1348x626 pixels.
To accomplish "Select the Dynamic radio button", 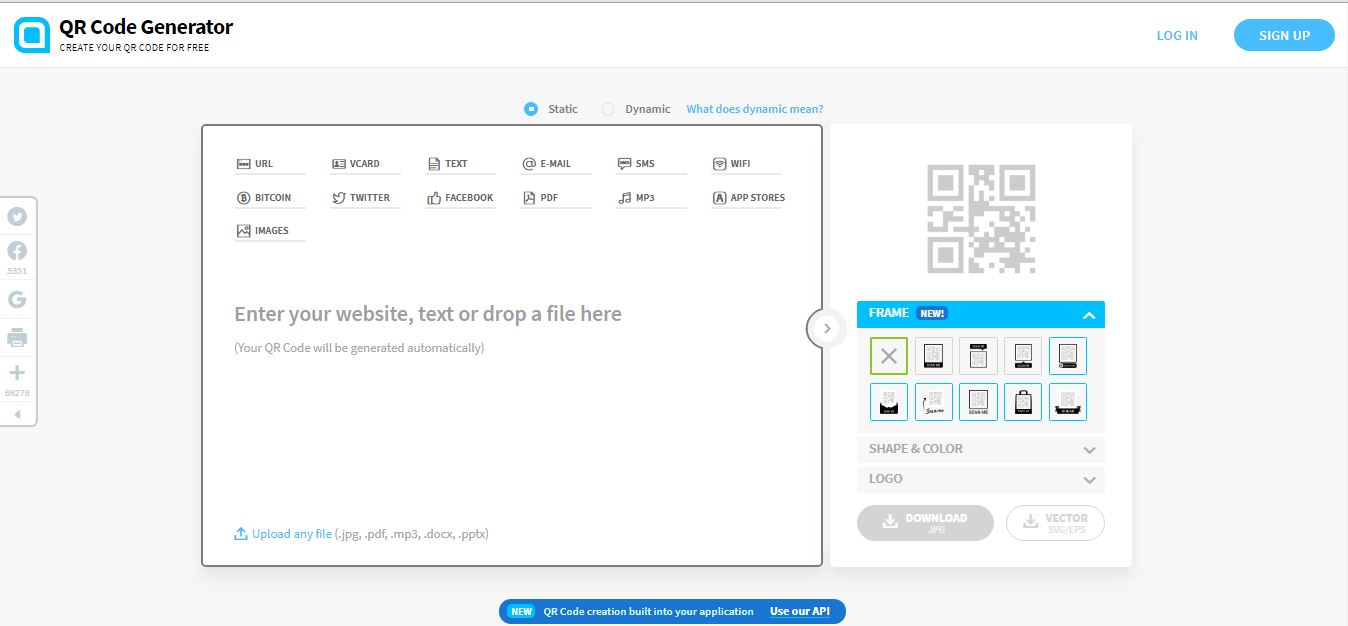I will (x=608, y=109).
